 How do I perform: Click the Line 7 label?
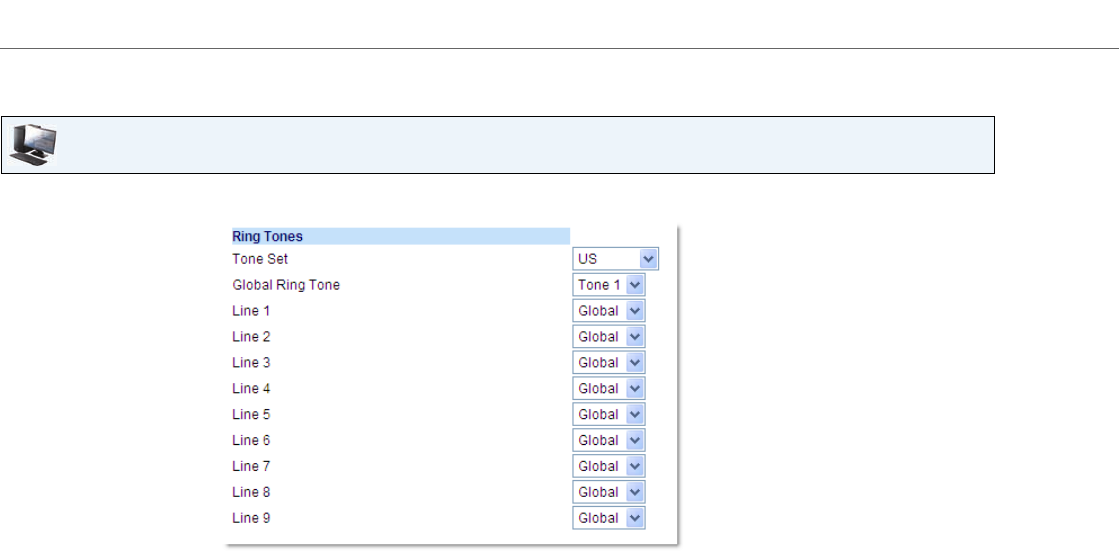(250, 466)
